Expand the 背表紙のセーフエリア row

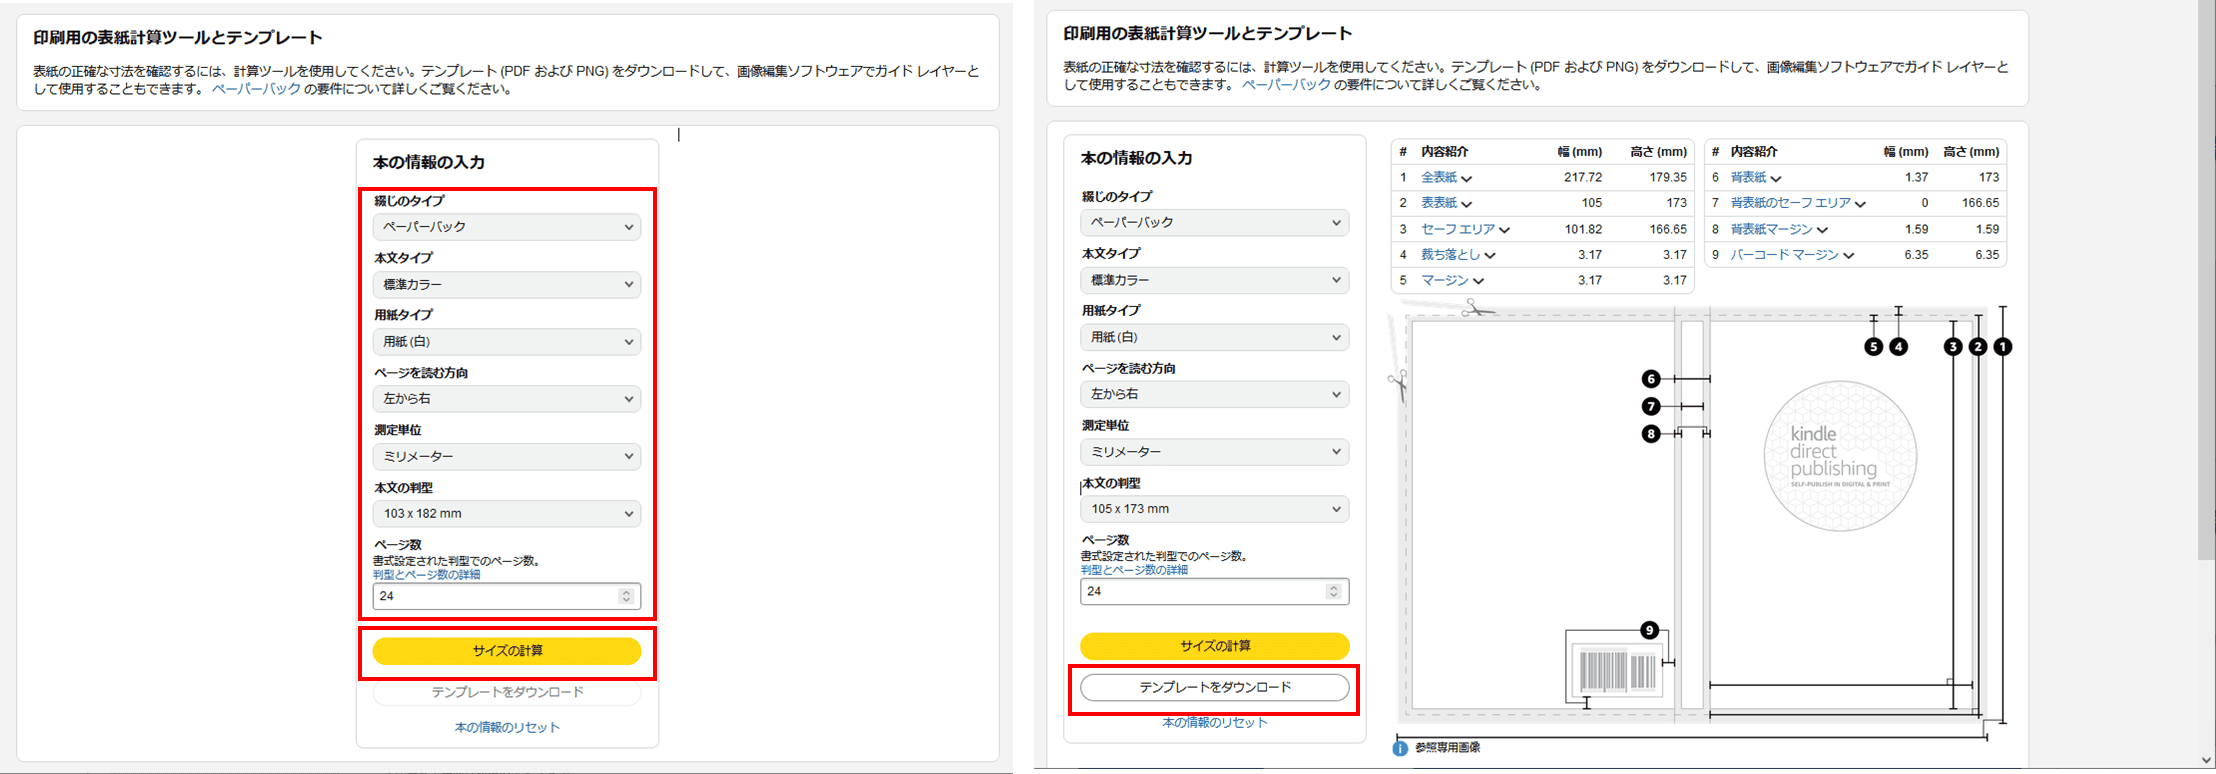coord(1798,203)
